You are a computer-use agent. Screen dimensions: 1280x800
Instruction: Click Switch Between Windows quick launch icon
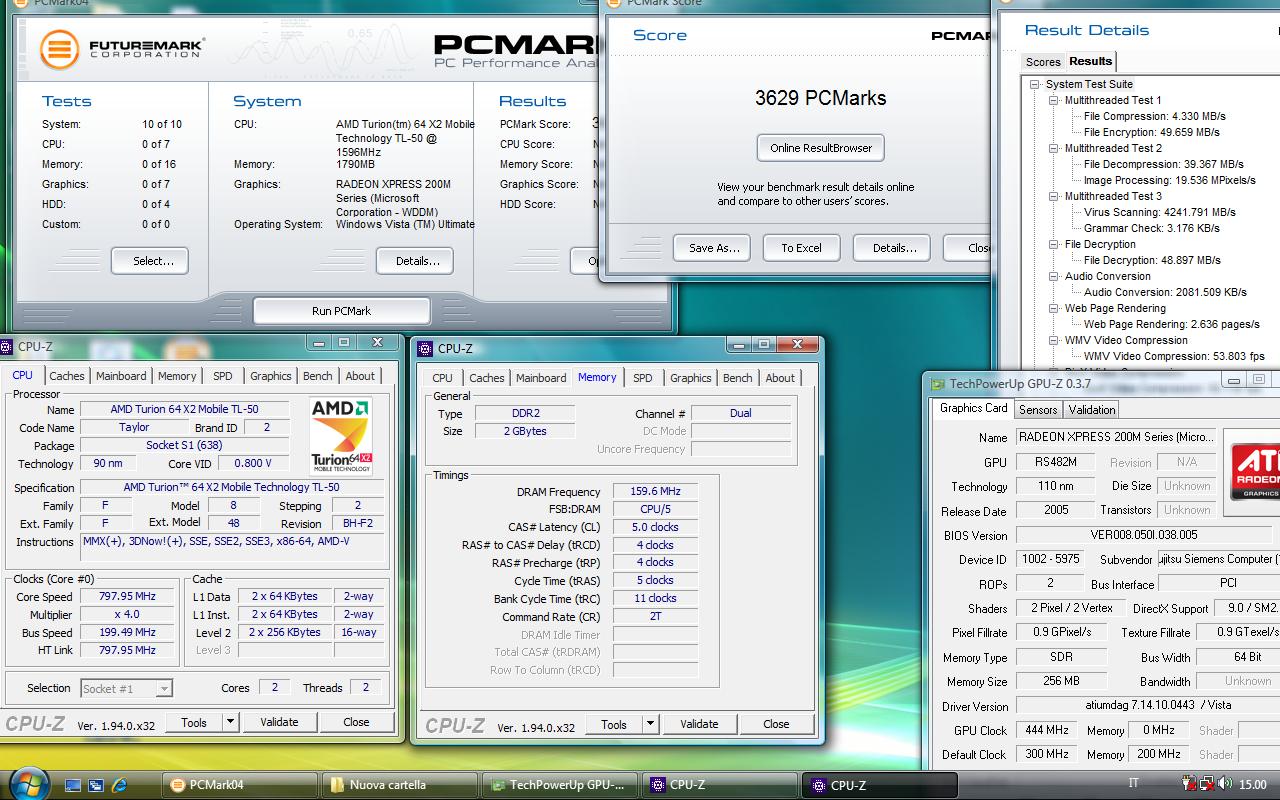pyautogui.click(x=96, y=785)
